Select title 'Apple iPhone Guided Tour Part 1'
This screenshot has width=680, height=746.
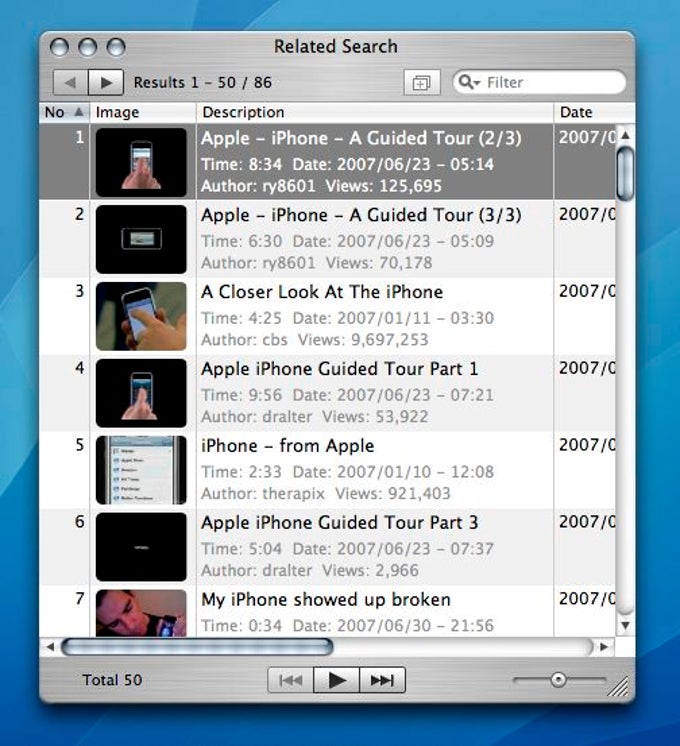click(340, 369)
